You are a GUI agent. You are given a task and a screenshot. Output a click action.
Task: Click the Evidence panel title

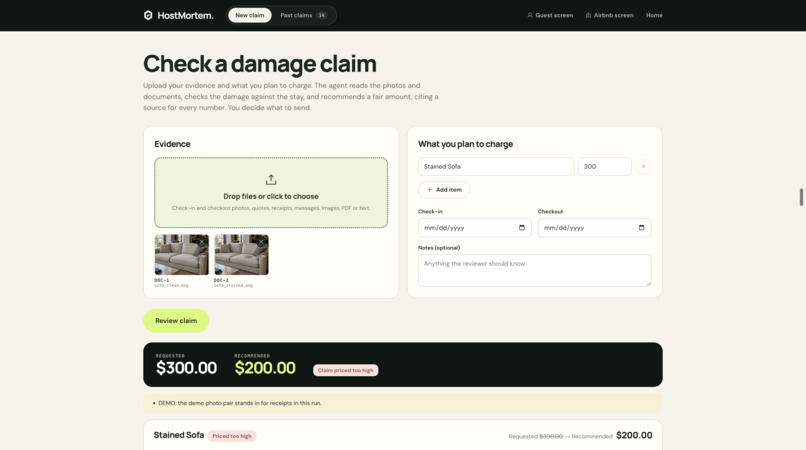172,144
